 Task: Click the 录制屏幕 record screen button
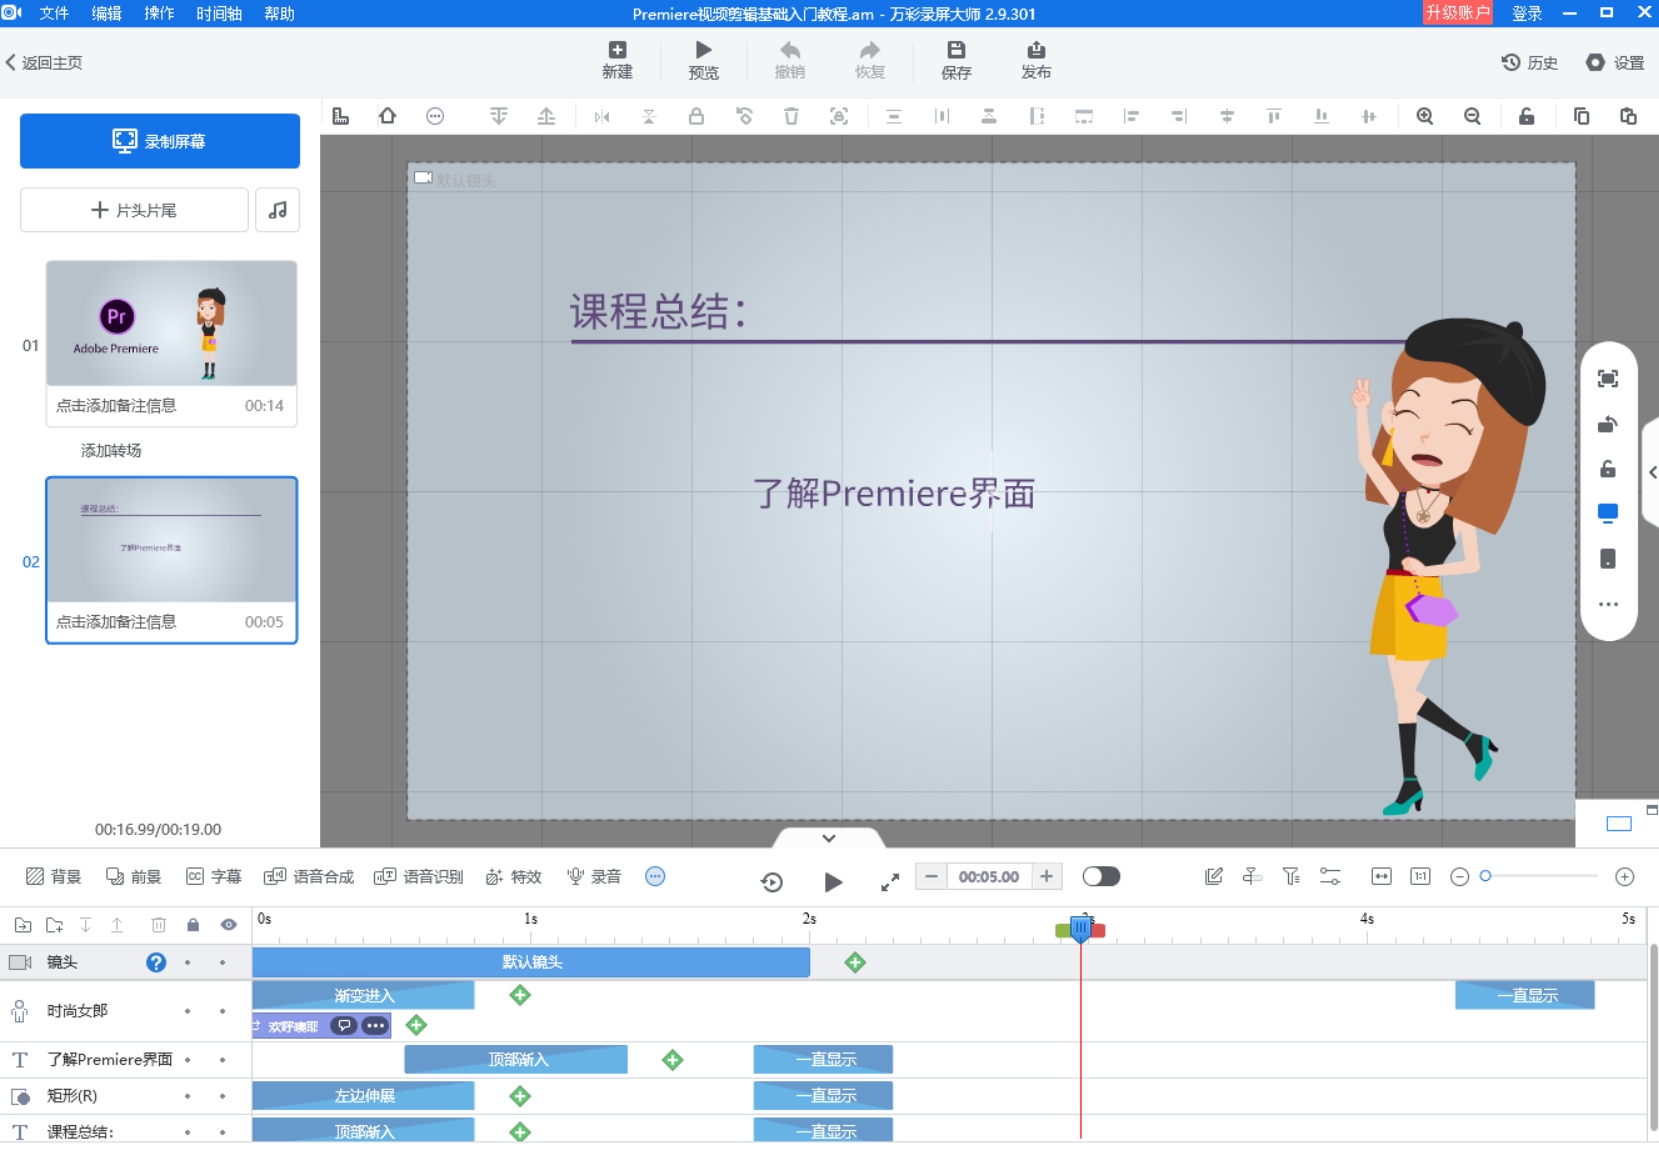[x=160, y=141]
